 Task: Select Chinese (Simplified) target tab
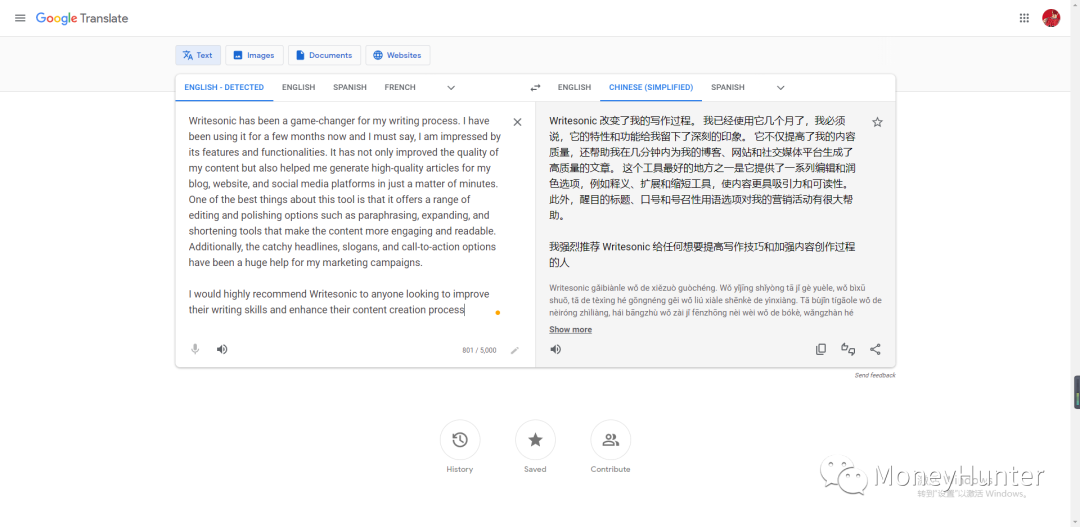[651, 87]
